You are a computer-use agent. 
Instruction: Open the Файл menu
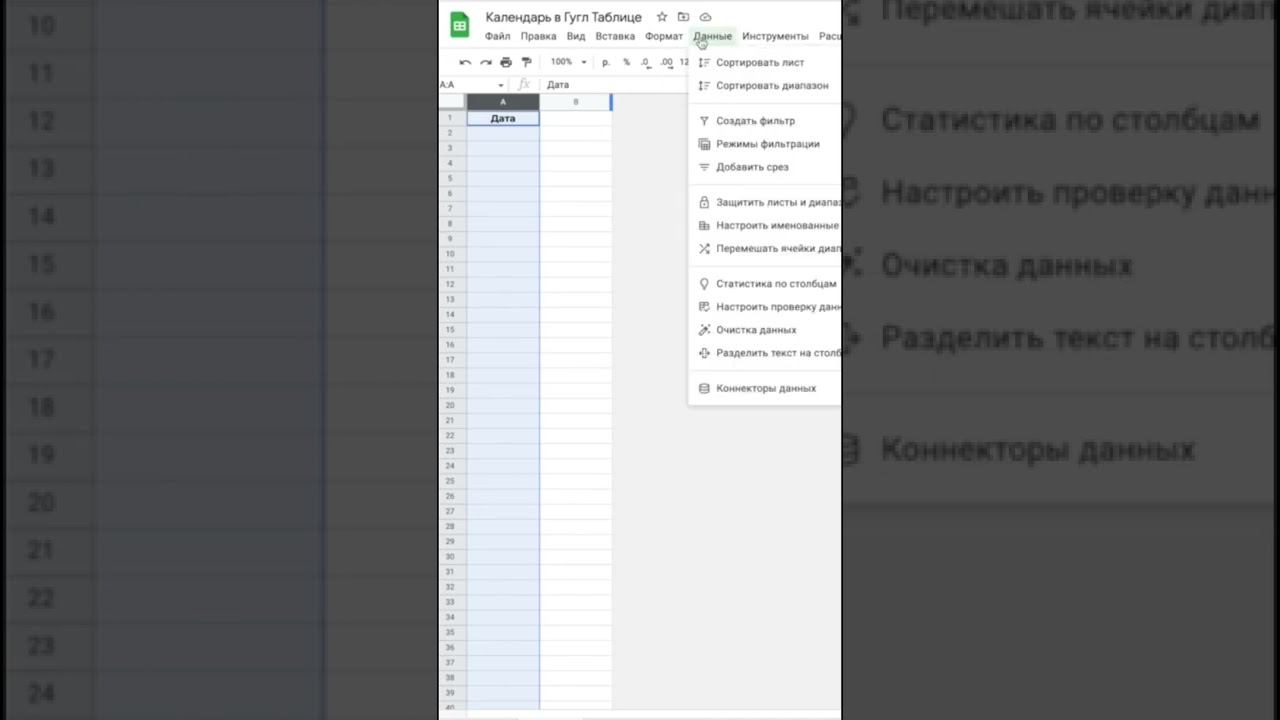[x=497, y=36]
